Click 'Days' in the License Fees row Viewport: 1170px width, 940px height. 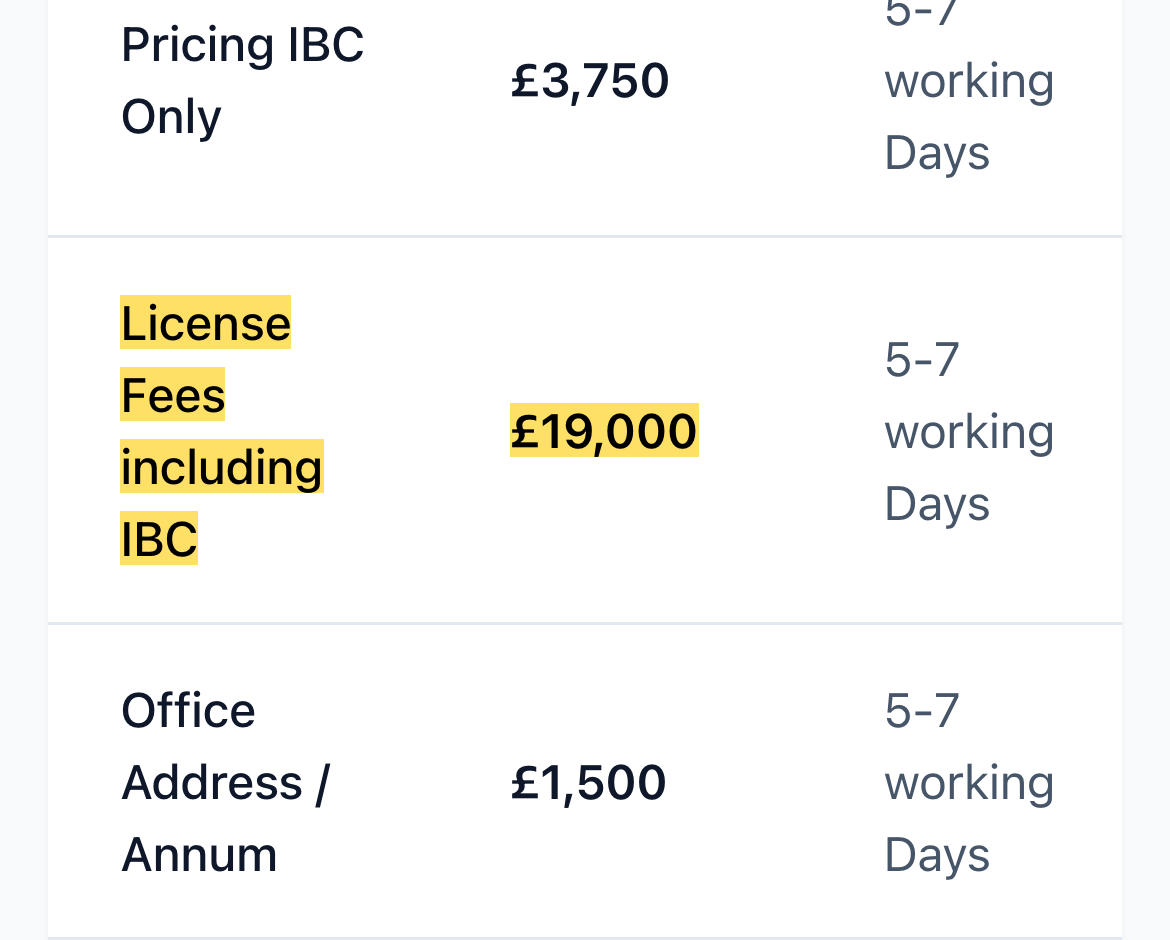click(936, 504)
